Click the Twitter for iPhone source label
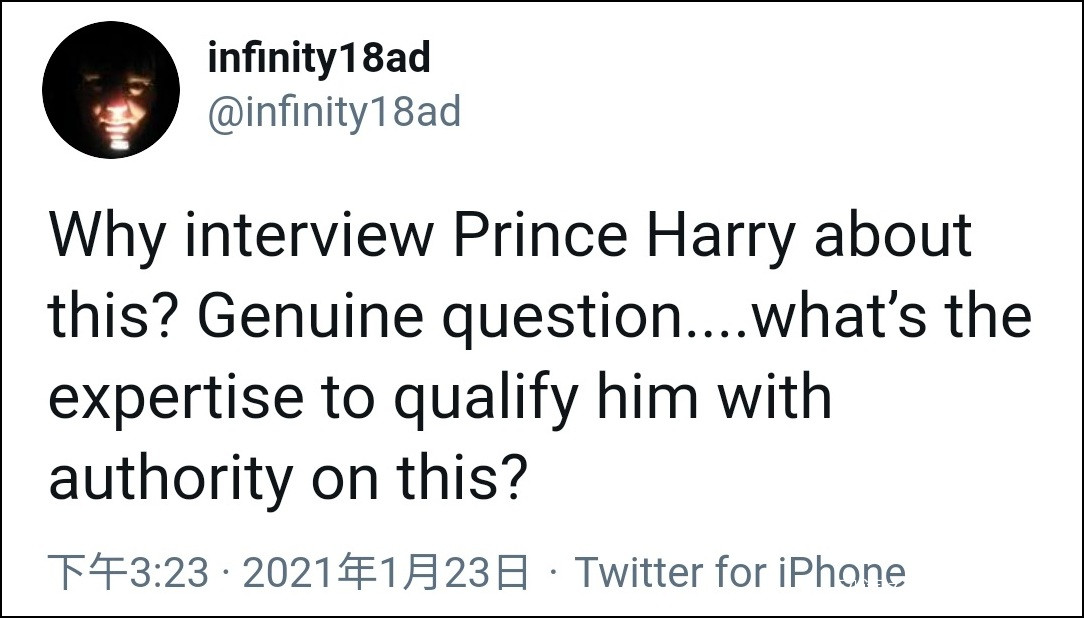Viewport: 1084px width, 618px height. 740,573
